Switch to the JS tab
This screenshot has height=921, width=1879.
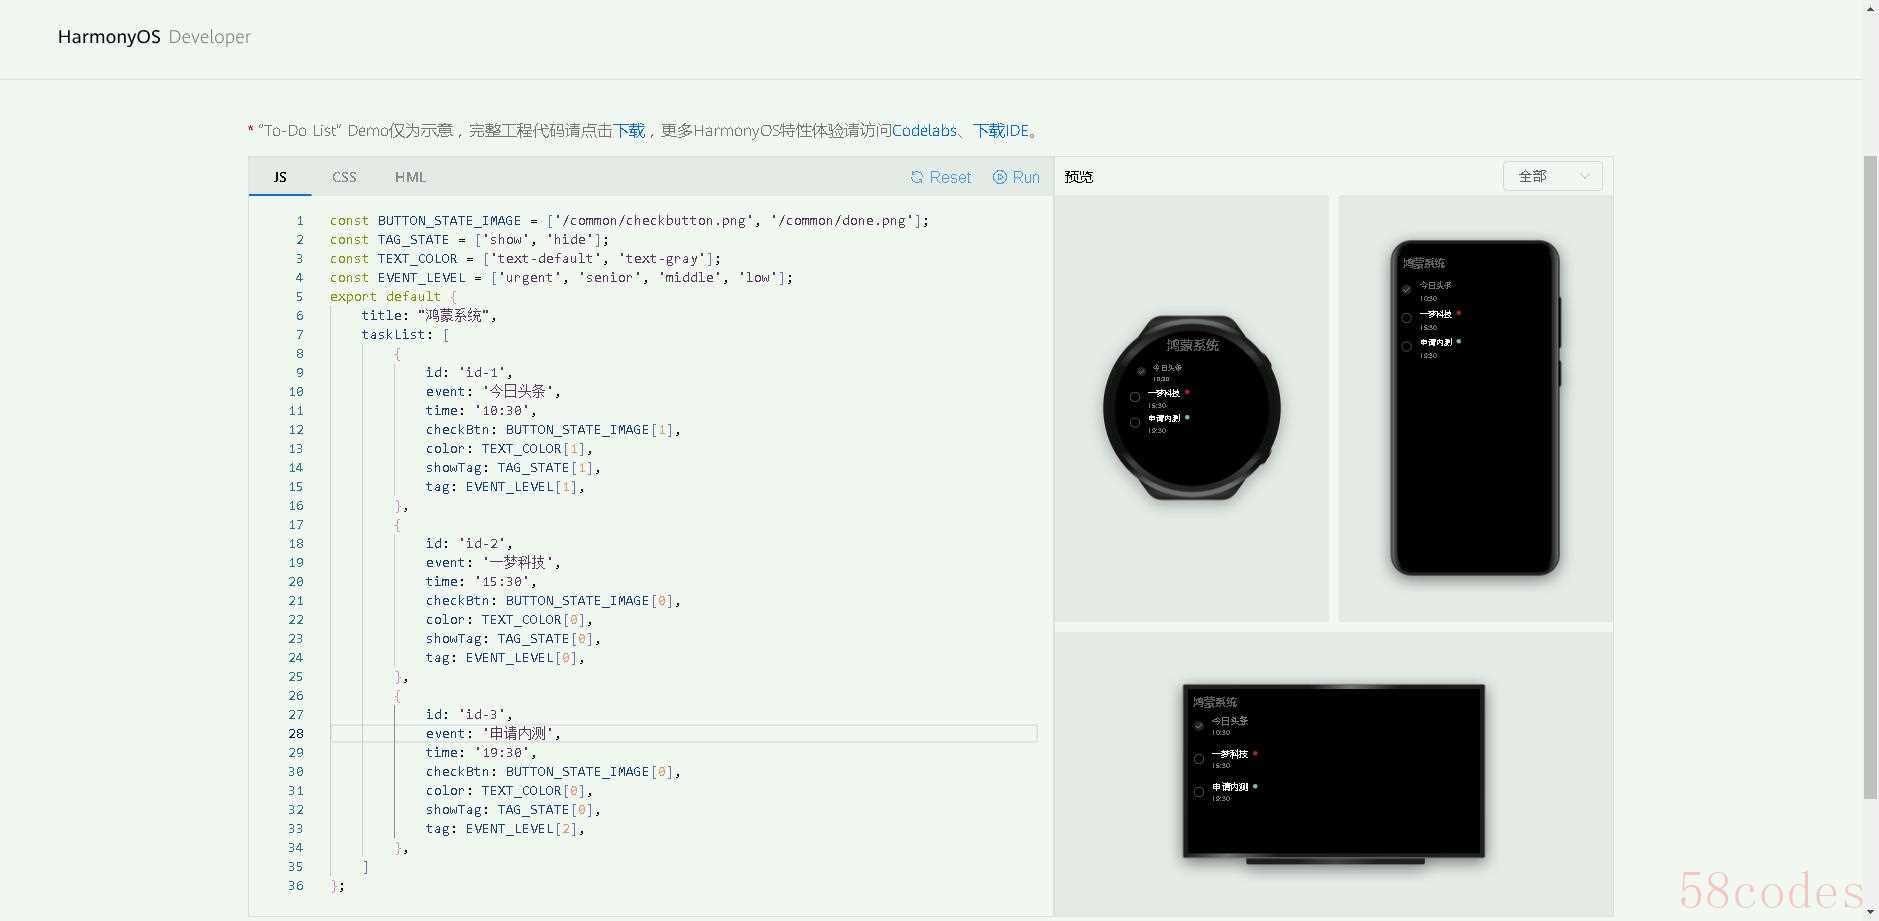280,177
